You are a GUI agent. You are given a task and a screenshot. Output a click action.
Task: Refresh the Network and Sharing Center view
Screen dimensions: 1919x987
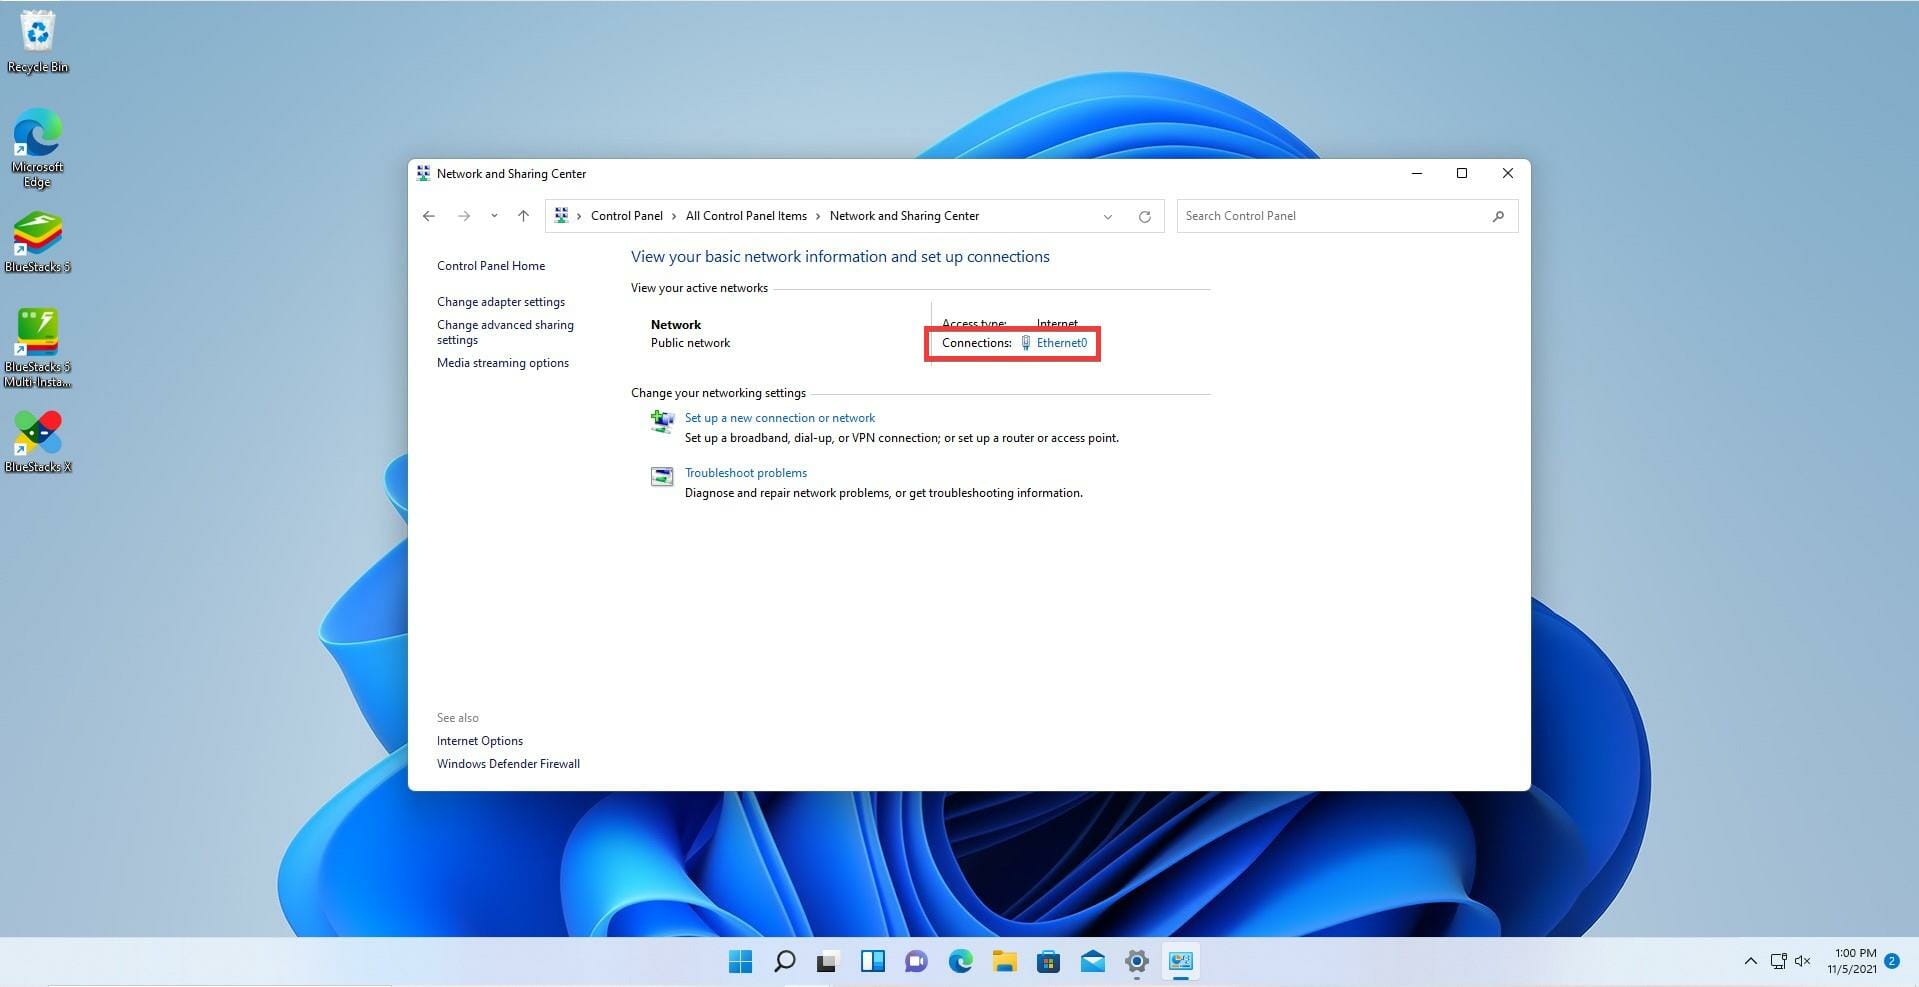tap(1145, 217)
